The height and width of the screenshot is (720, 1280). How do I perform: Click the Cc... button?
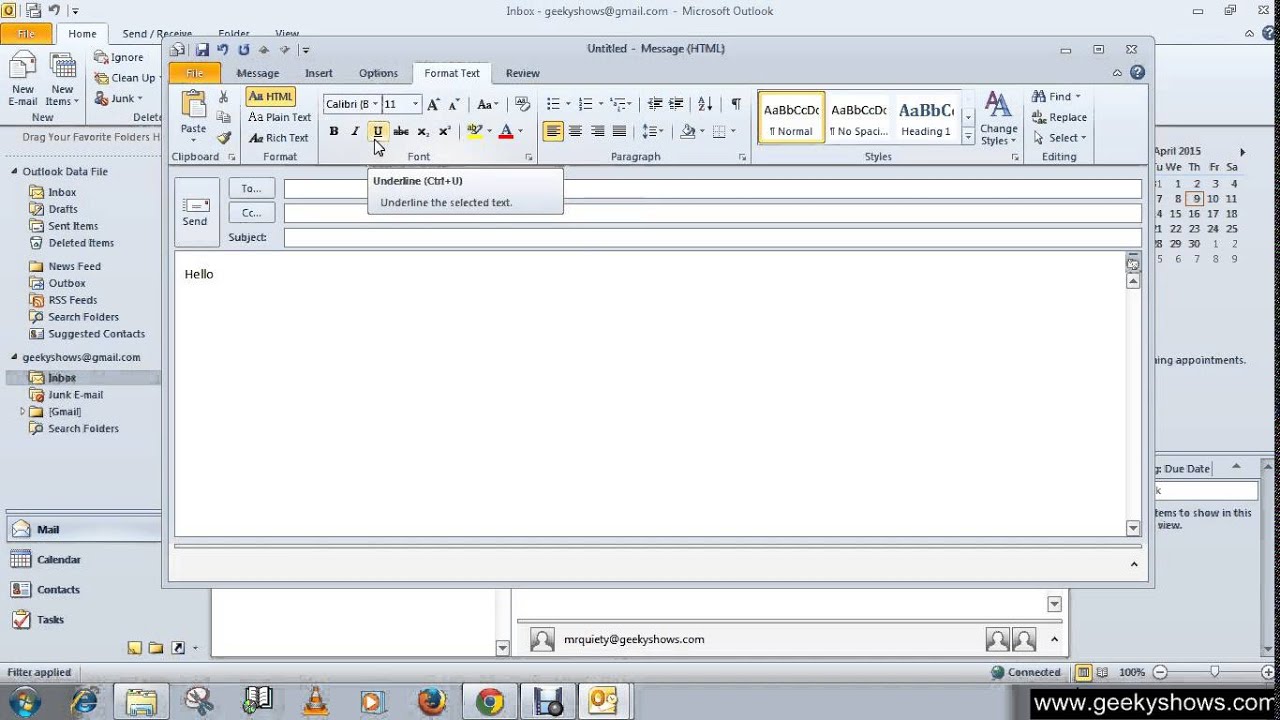[x=251, y=213]
